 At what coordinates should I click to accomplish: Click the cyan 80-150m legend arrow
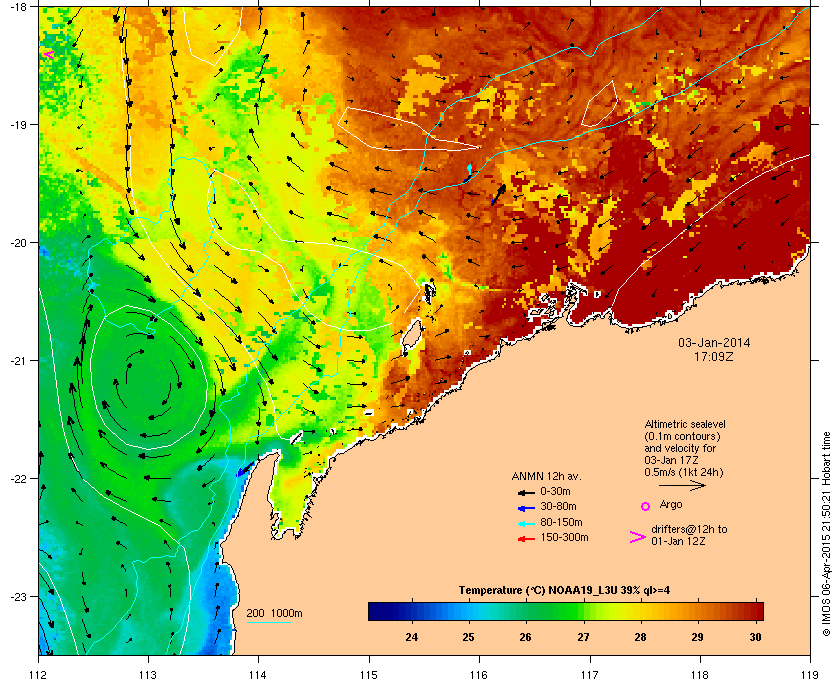click(526, 523)
